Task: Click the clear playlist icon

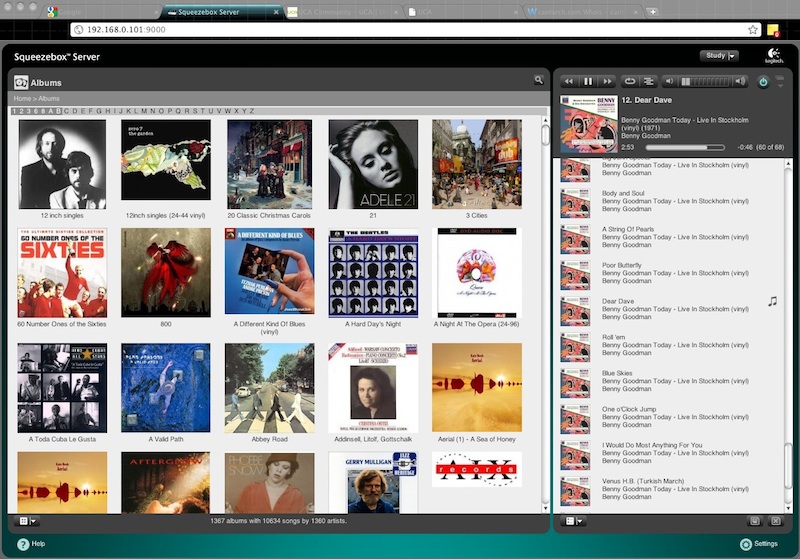Action: click(x=776, y=521)
